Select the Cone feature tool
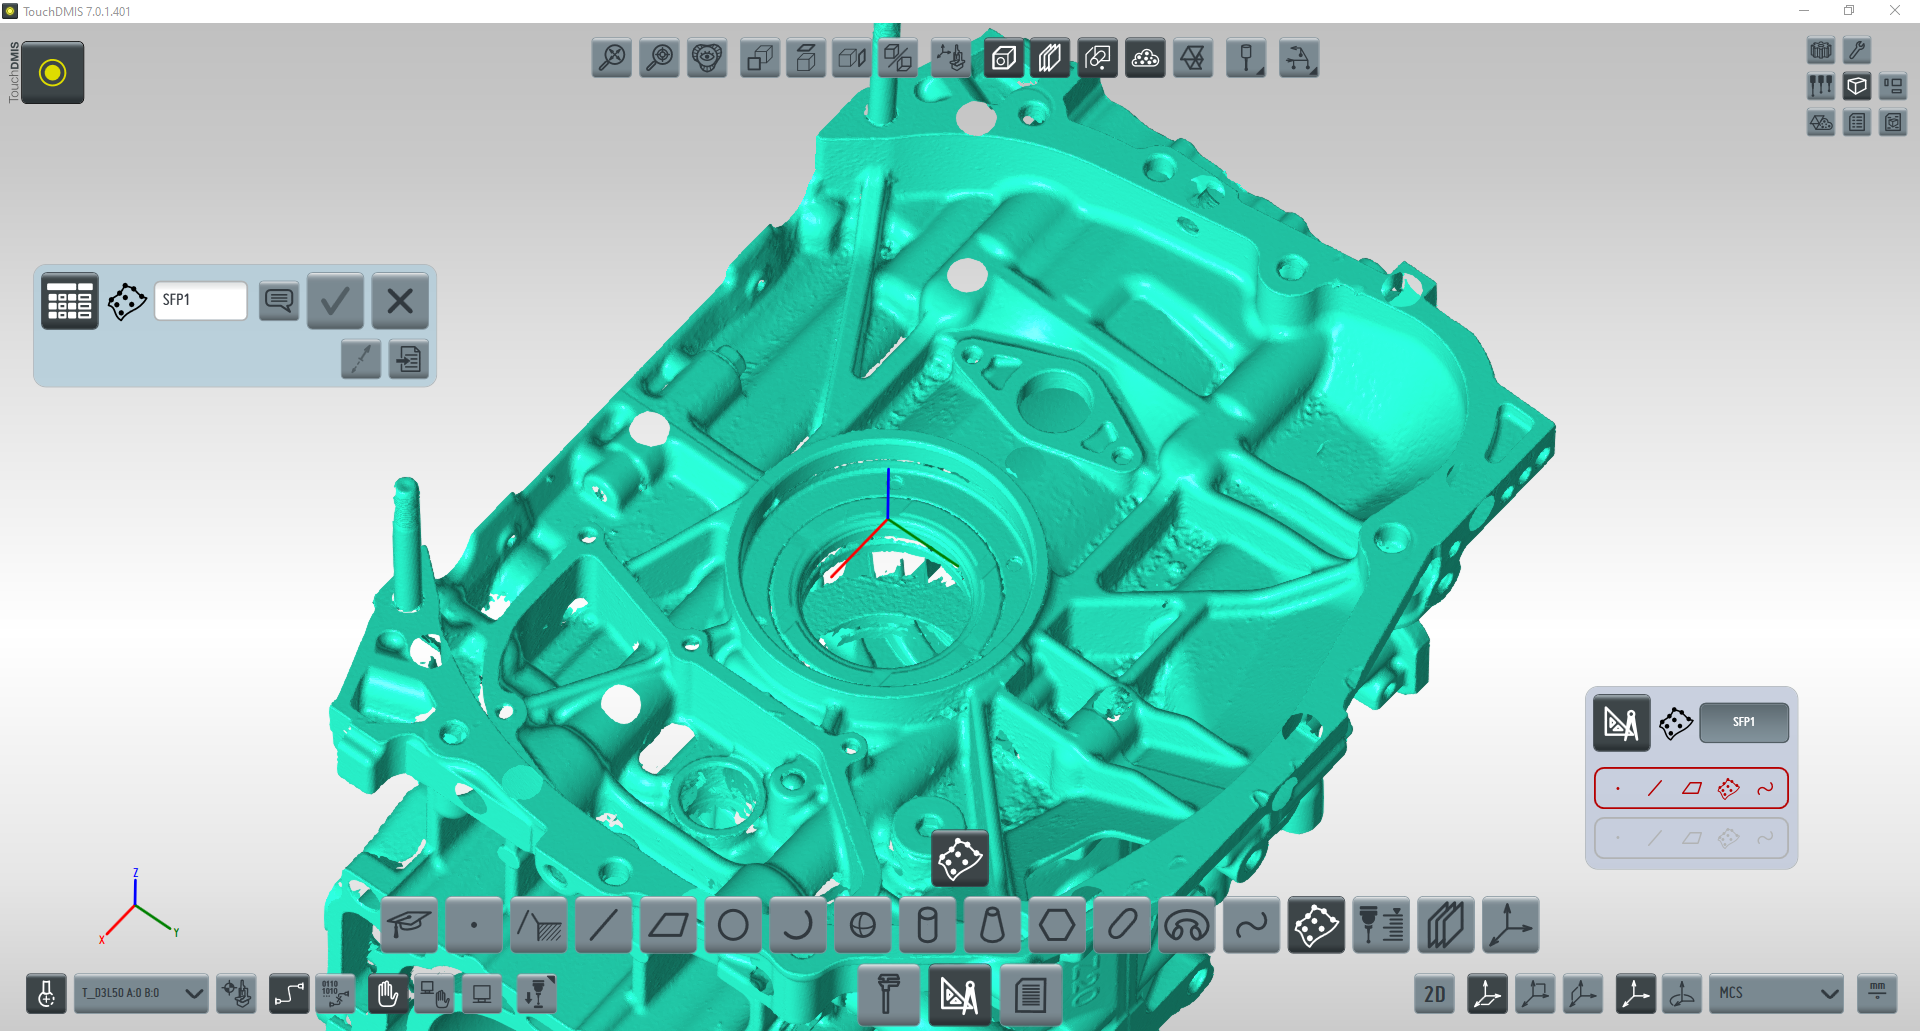 (992, 925)
